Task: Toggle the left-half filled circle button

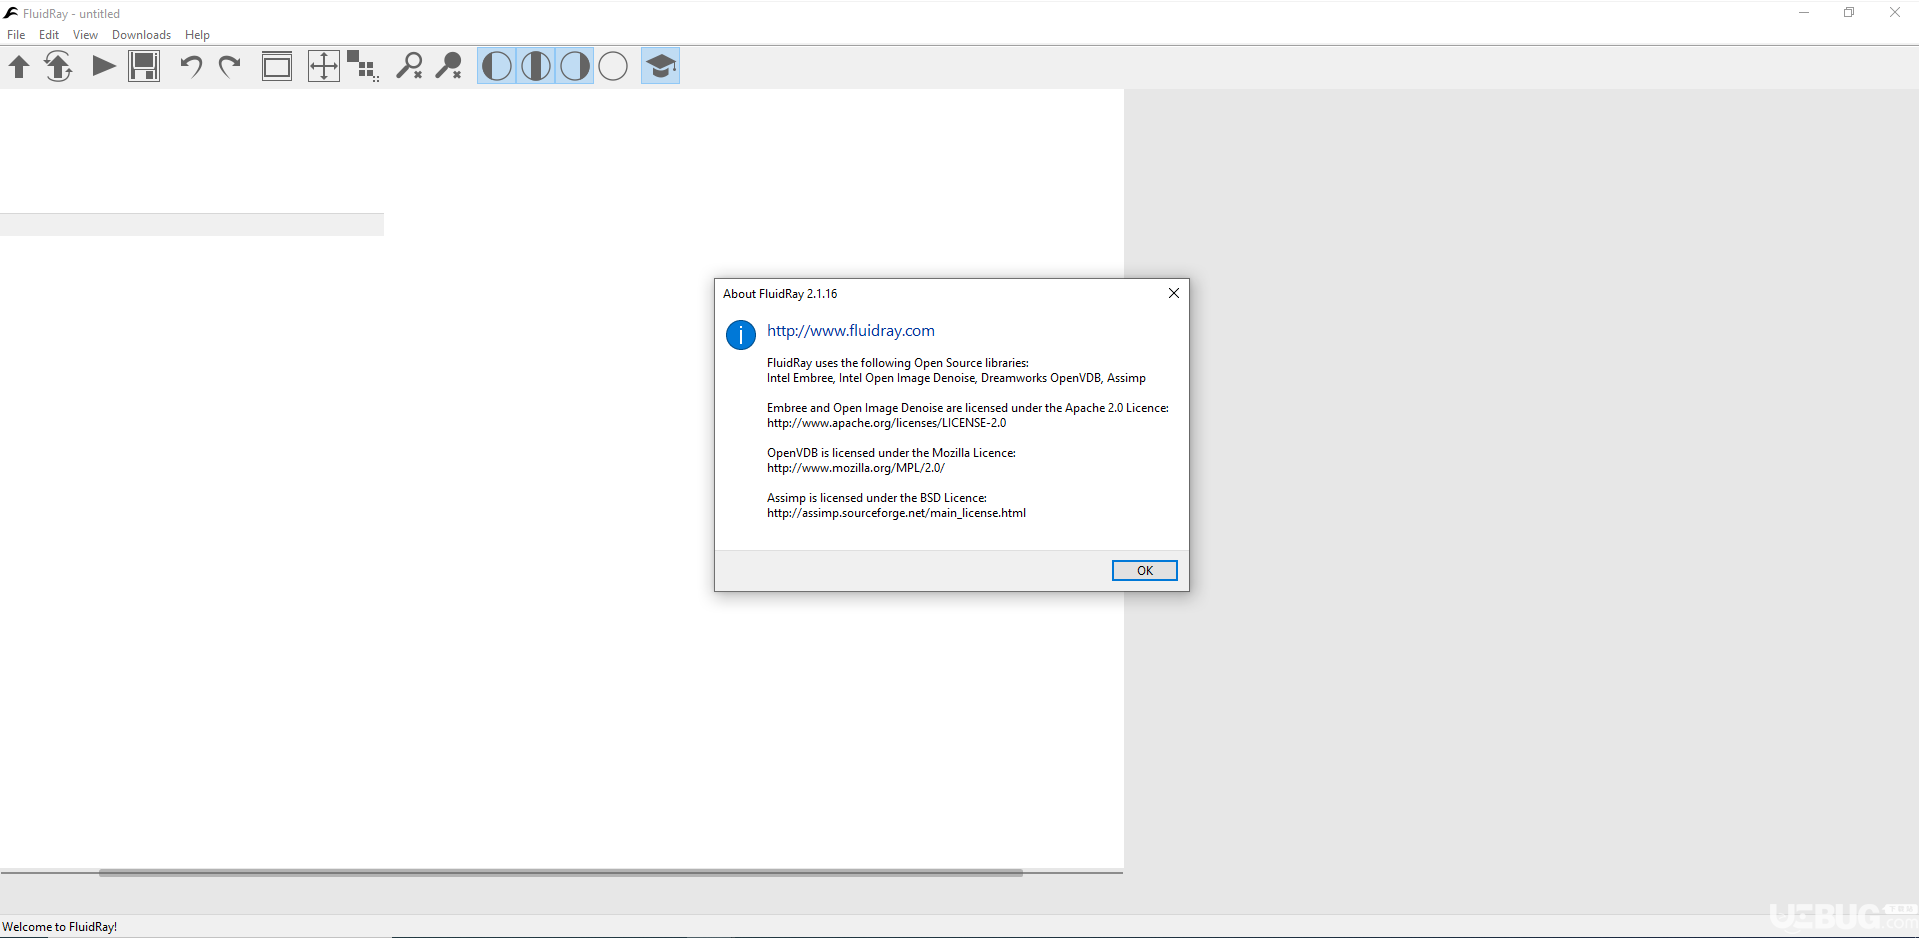Action: click(x=497, y=67)
